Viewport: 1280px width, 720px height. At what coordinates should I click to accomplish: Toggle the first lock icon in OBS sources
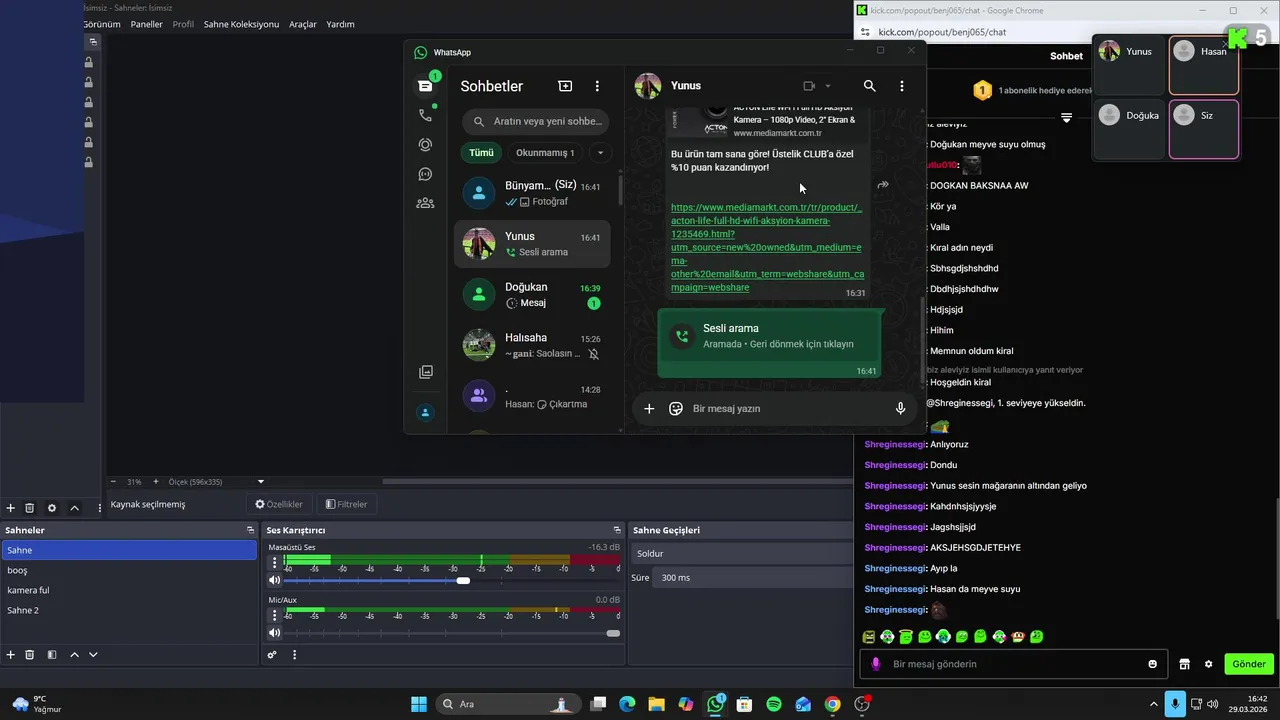[89, 62]
